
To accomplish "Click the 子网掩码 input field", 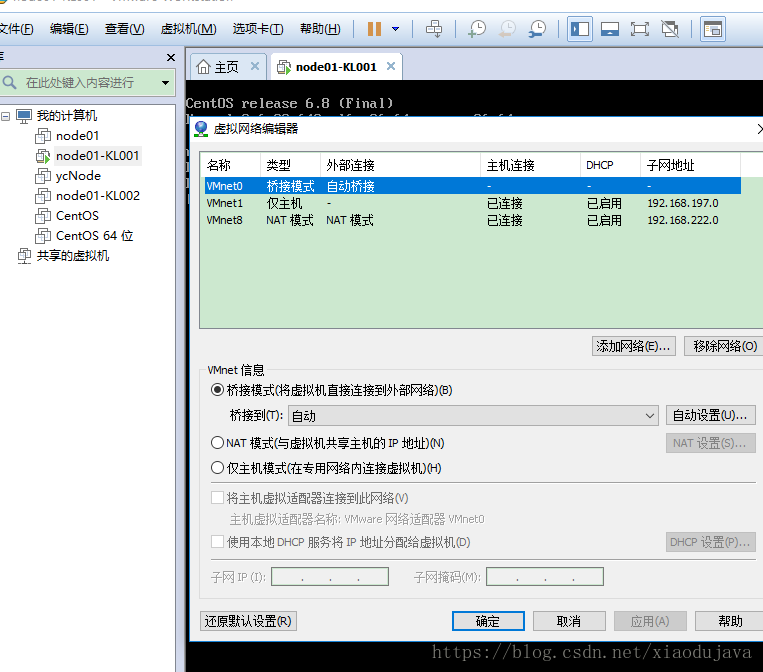I will (545, 577).
